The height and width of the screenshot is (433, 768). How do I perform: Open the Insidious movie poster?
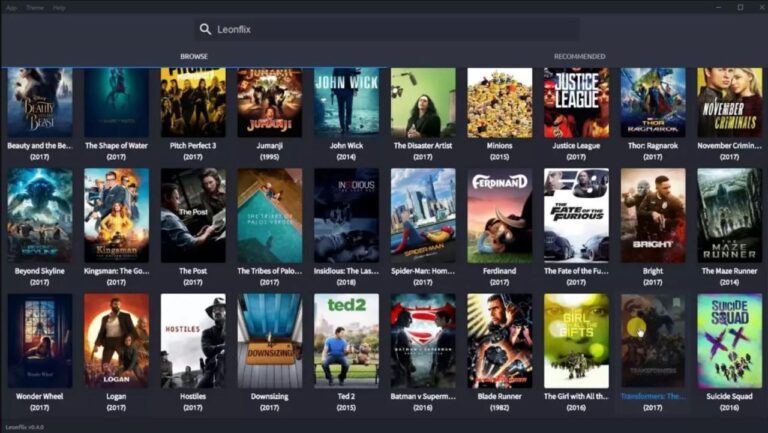pyautogui.click(x=346, y=216)
